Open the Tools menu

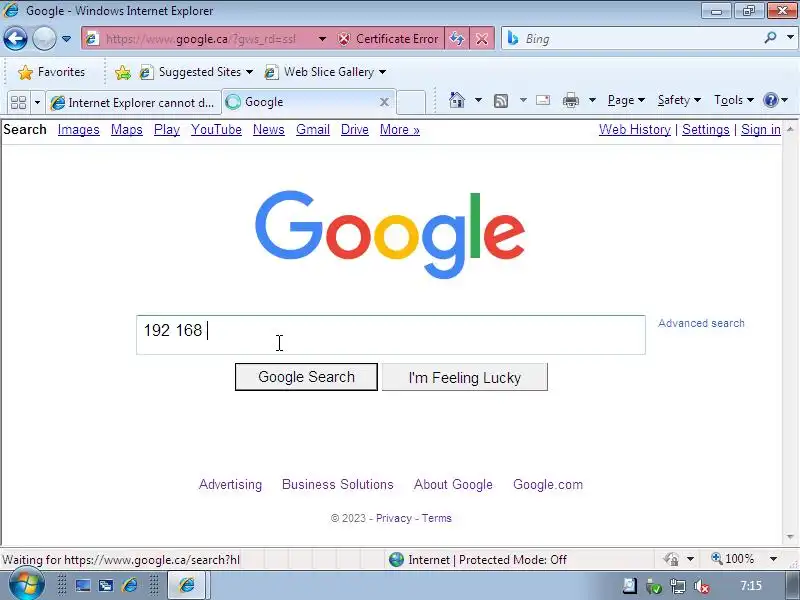pos(734,100)
